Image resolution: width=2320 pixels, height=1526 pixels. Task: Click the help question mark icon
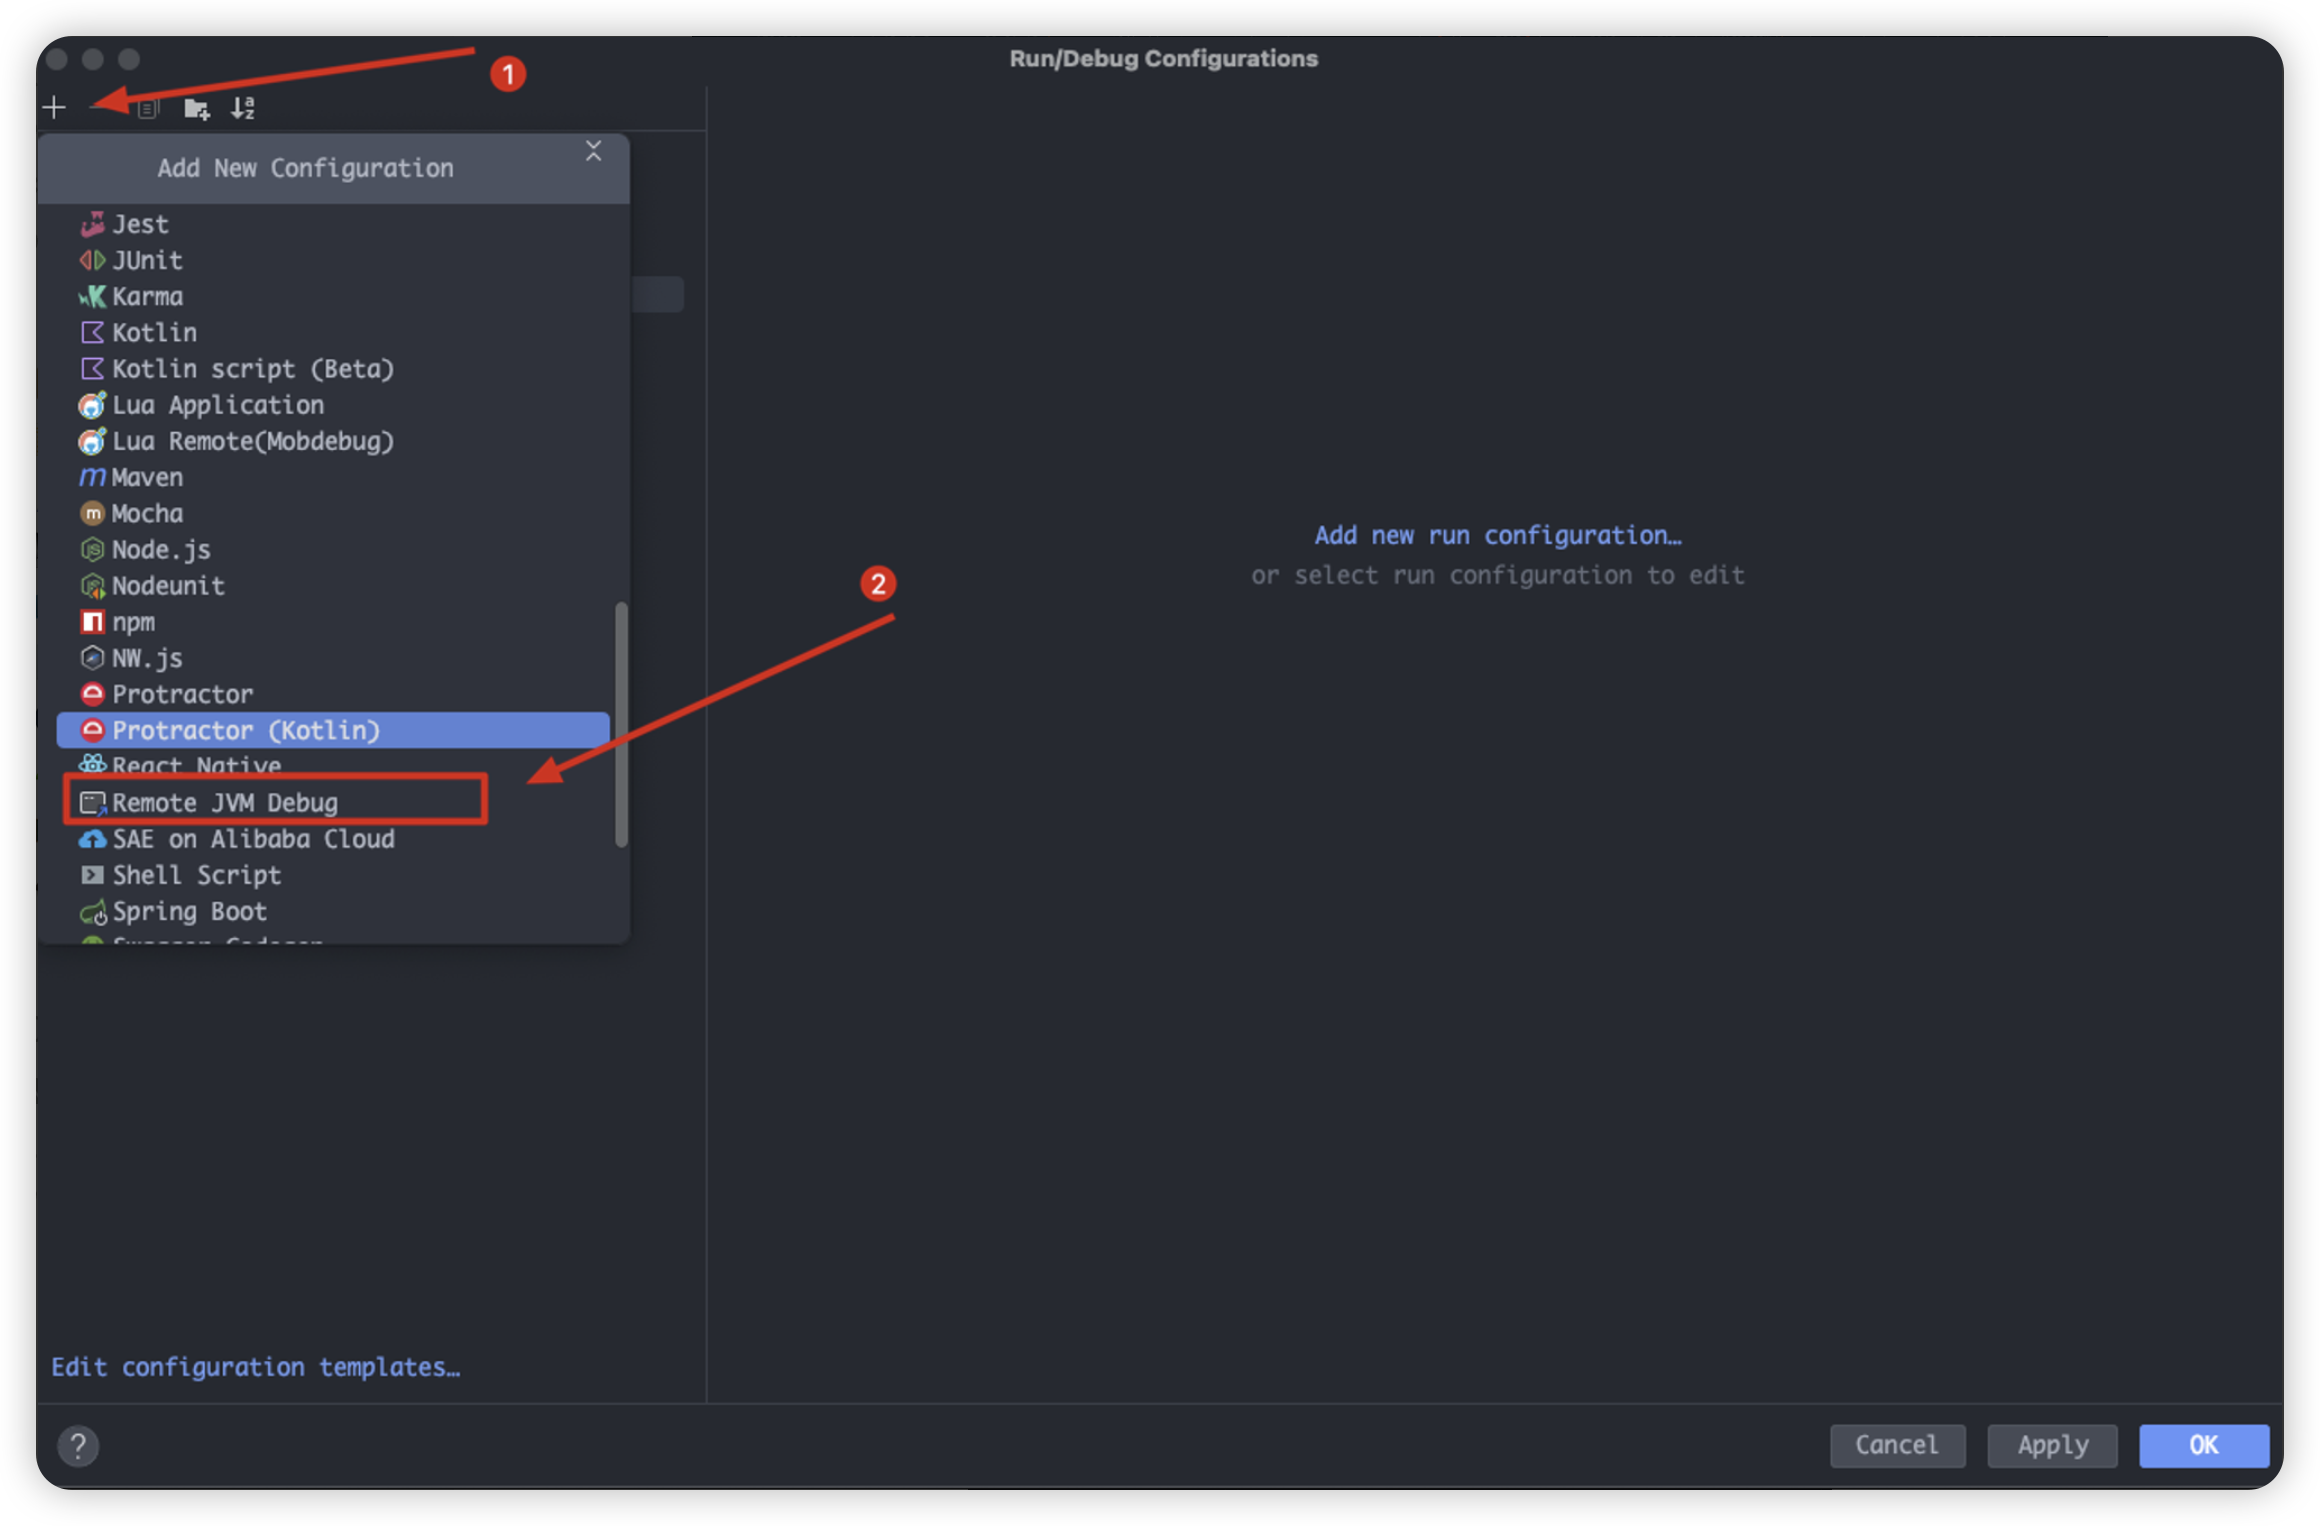point(78,1445)
